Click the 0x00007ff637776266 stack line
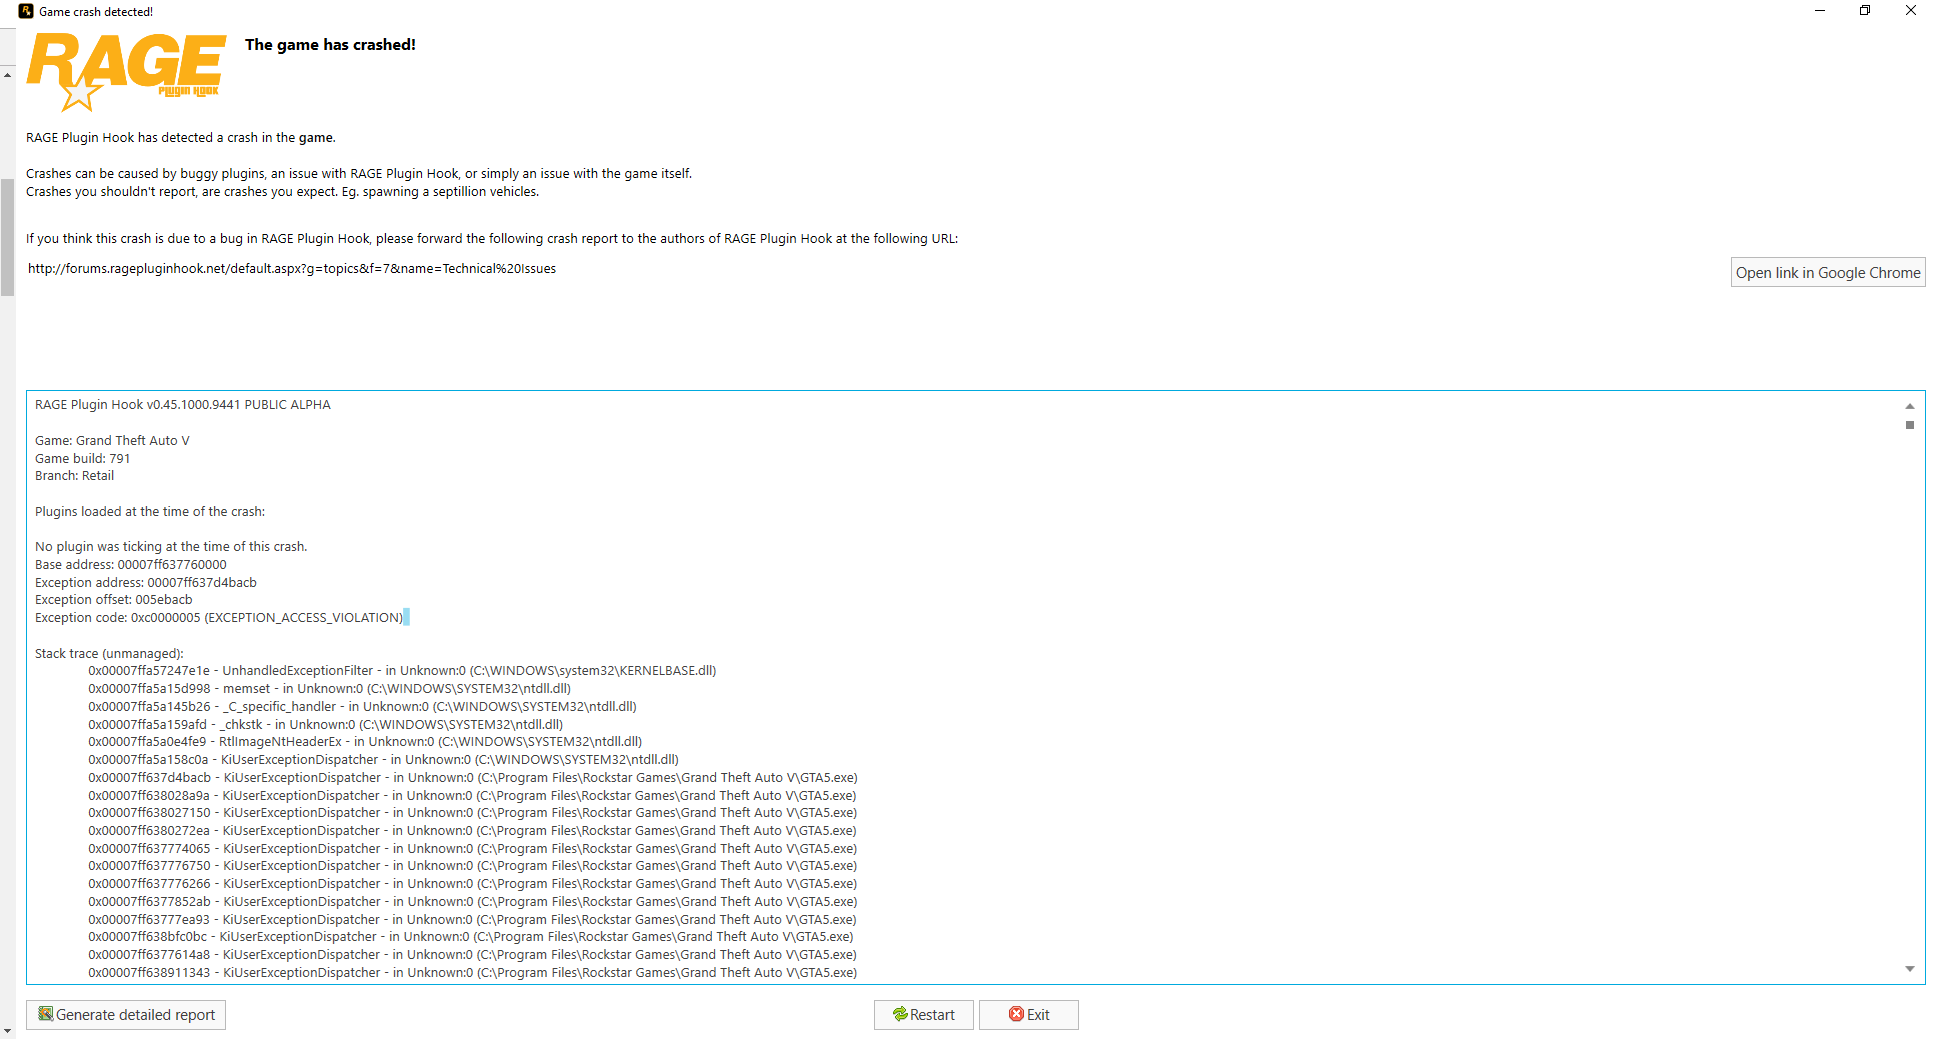 click(472, 884)
